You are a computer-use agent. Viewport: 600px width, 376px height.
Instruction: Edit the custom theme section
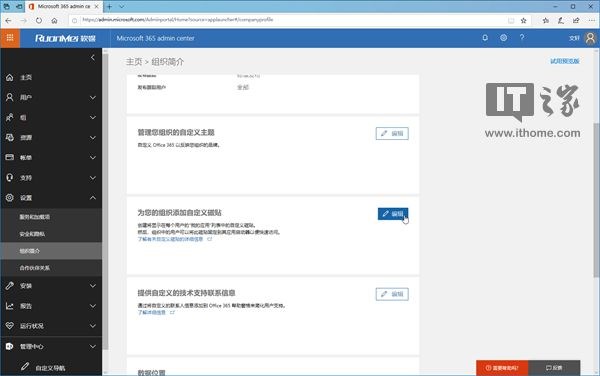pos(392,133)
